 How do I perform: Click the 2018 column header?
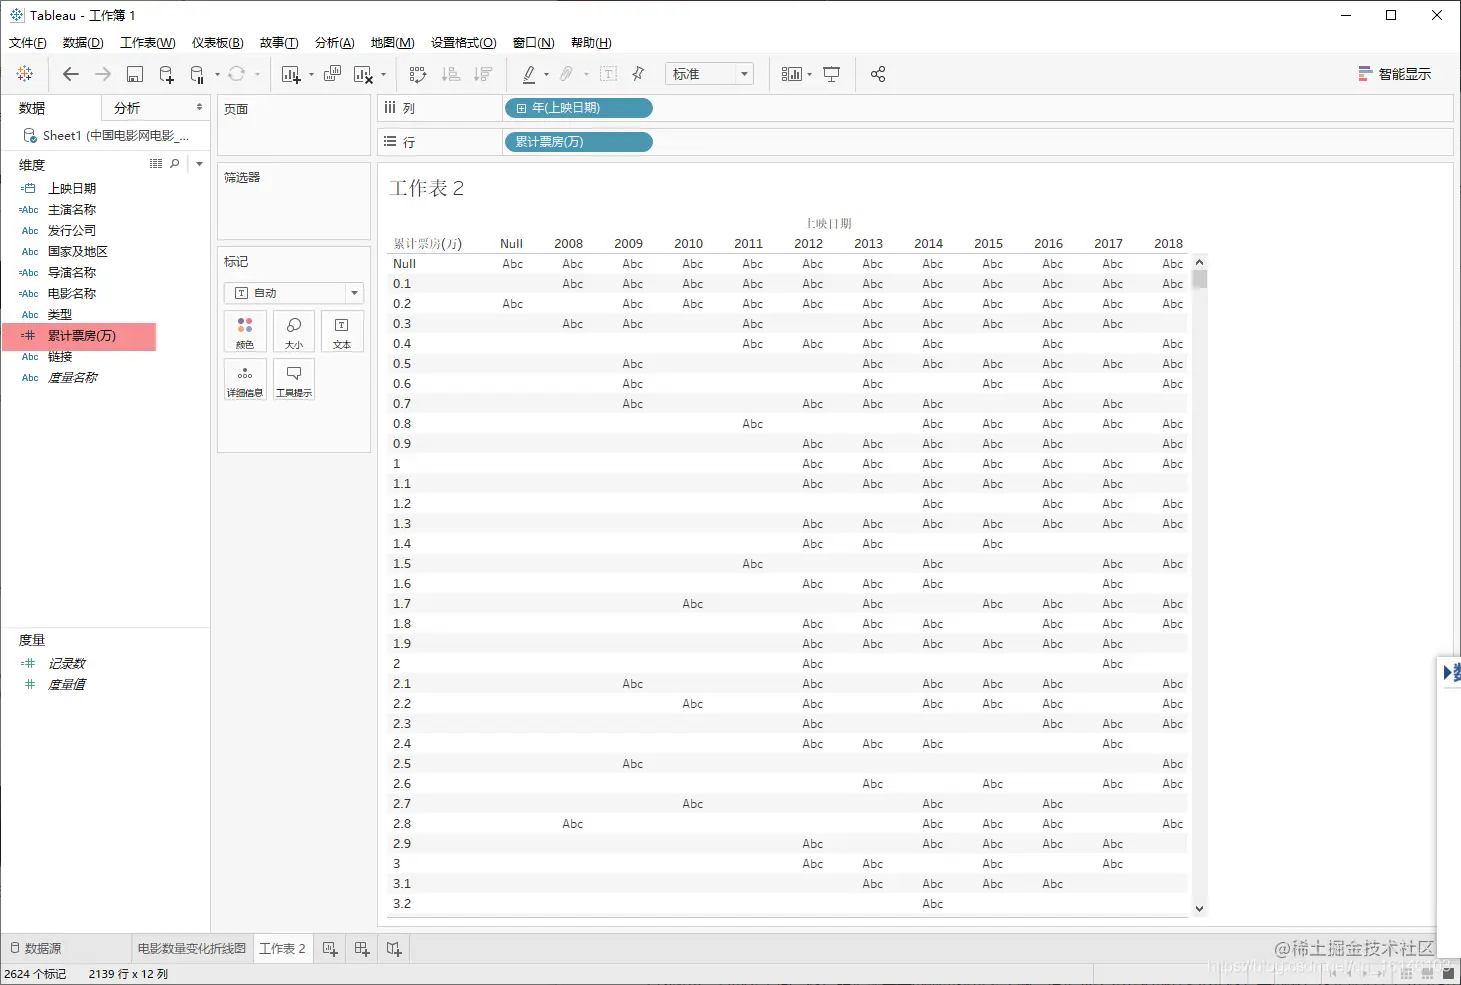click(x=1168, y=243)
